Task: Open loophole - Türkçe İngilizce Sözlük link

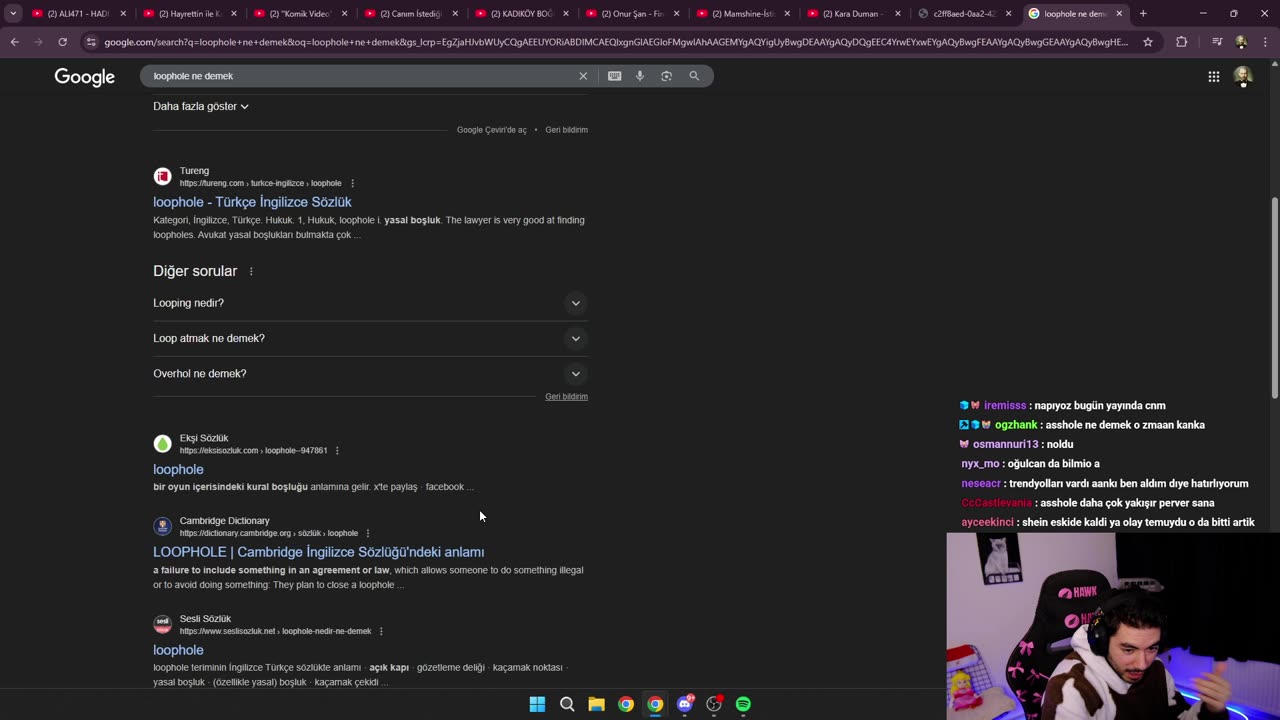Action: pos(252,202)
